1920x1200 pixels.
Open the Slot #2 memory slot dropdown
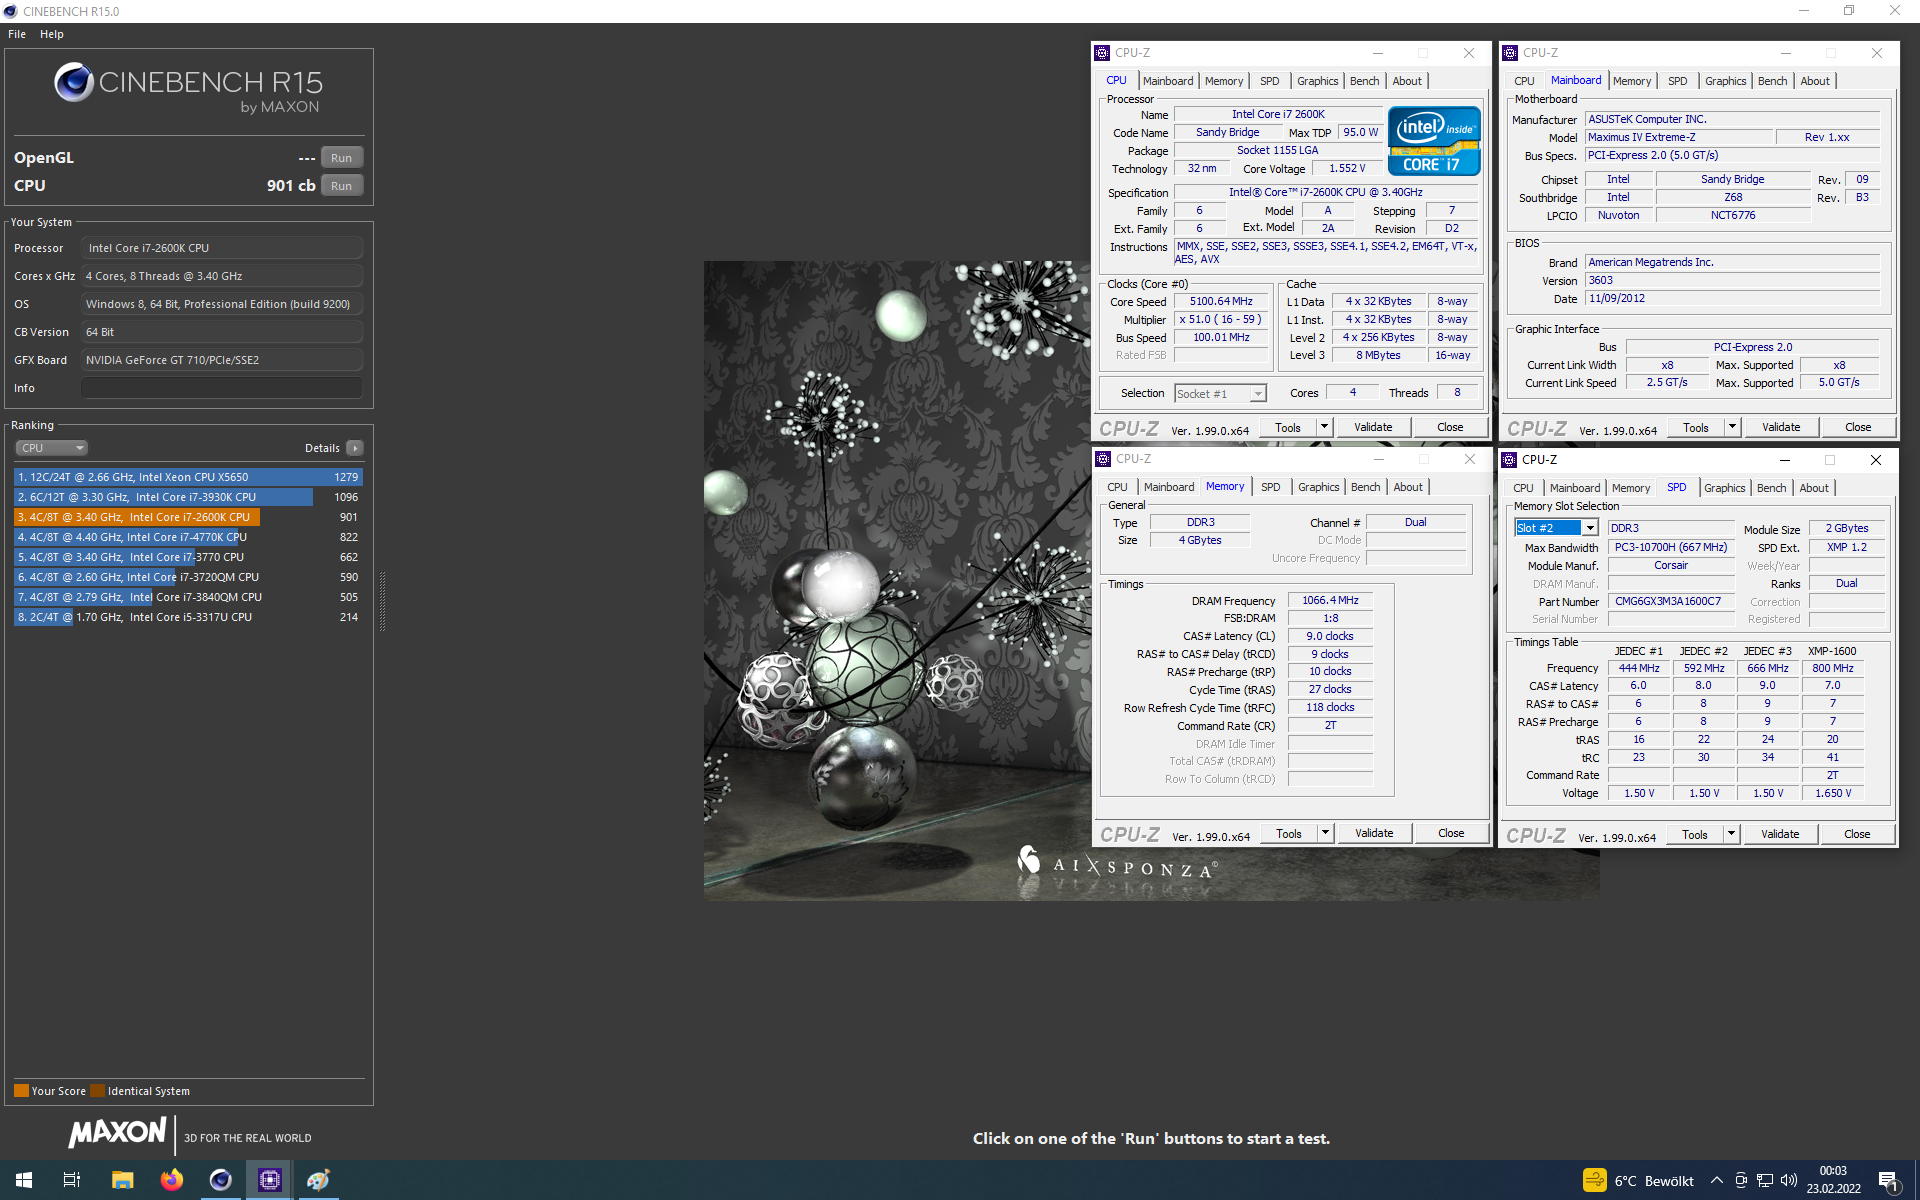(x=1556, y=528)
